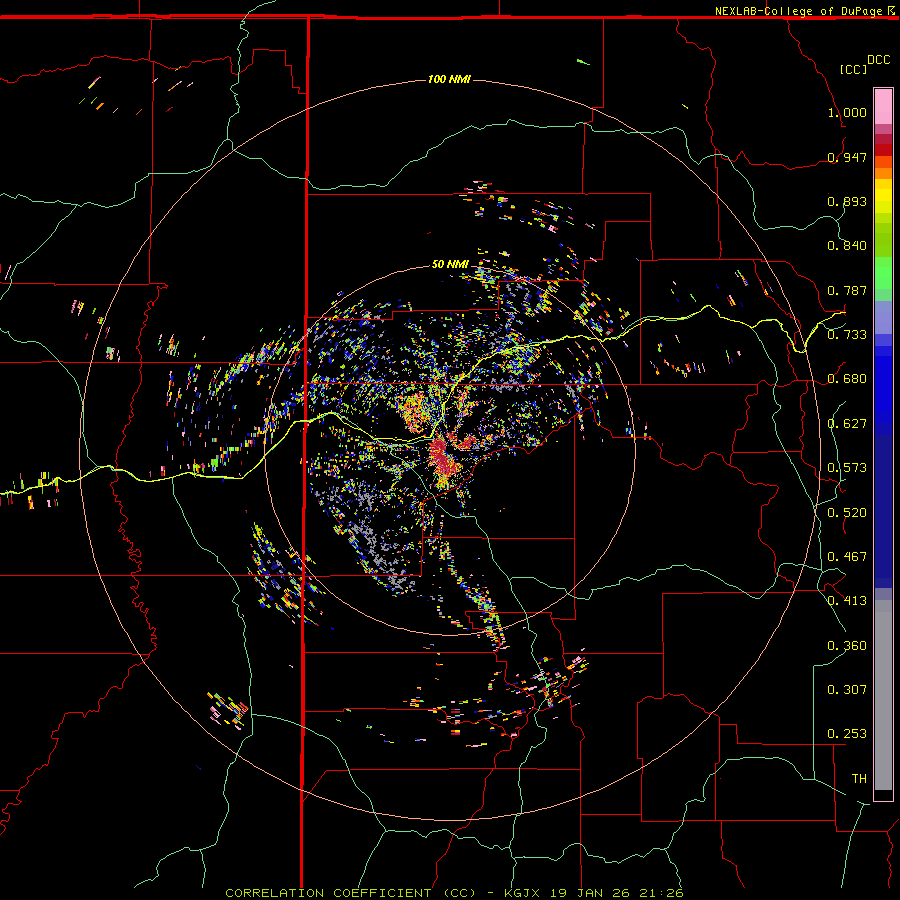This screenshot has height=900, width=900.
Task: Click the 21:26 timestamp
Action: [x=662, y=893]
